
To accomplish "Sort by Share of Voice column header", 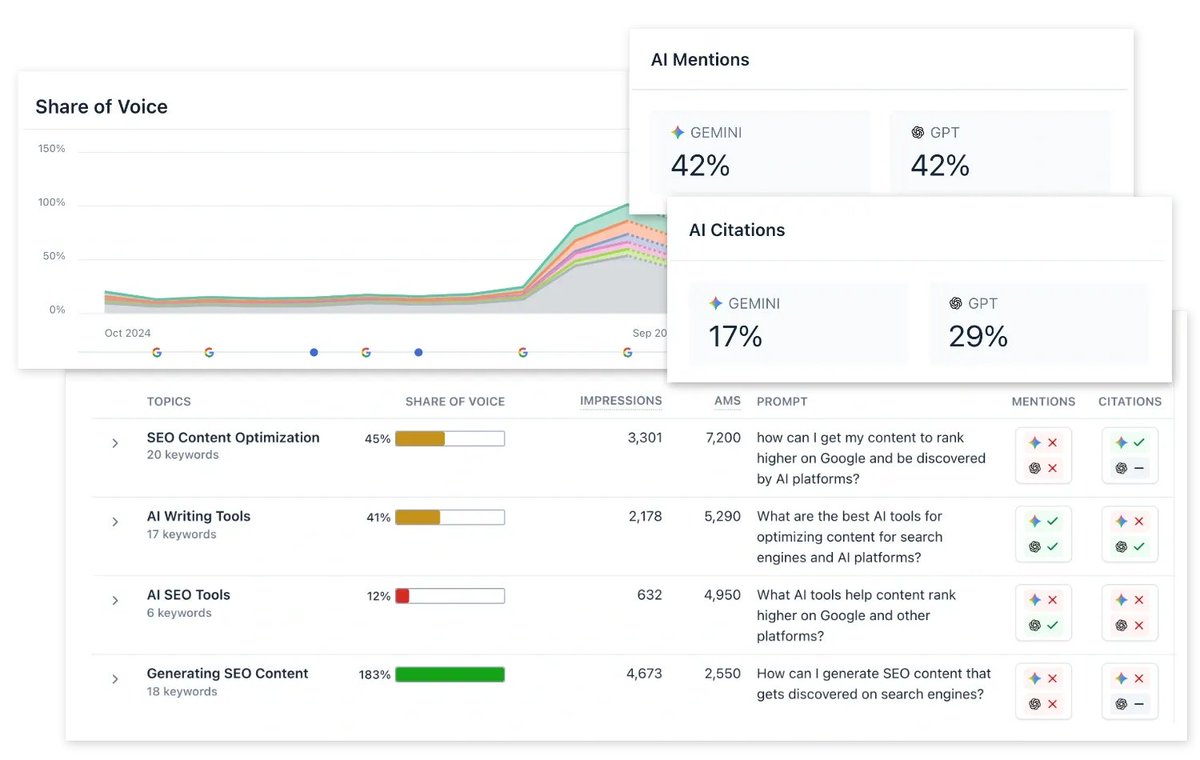I will tap(455, 402).
